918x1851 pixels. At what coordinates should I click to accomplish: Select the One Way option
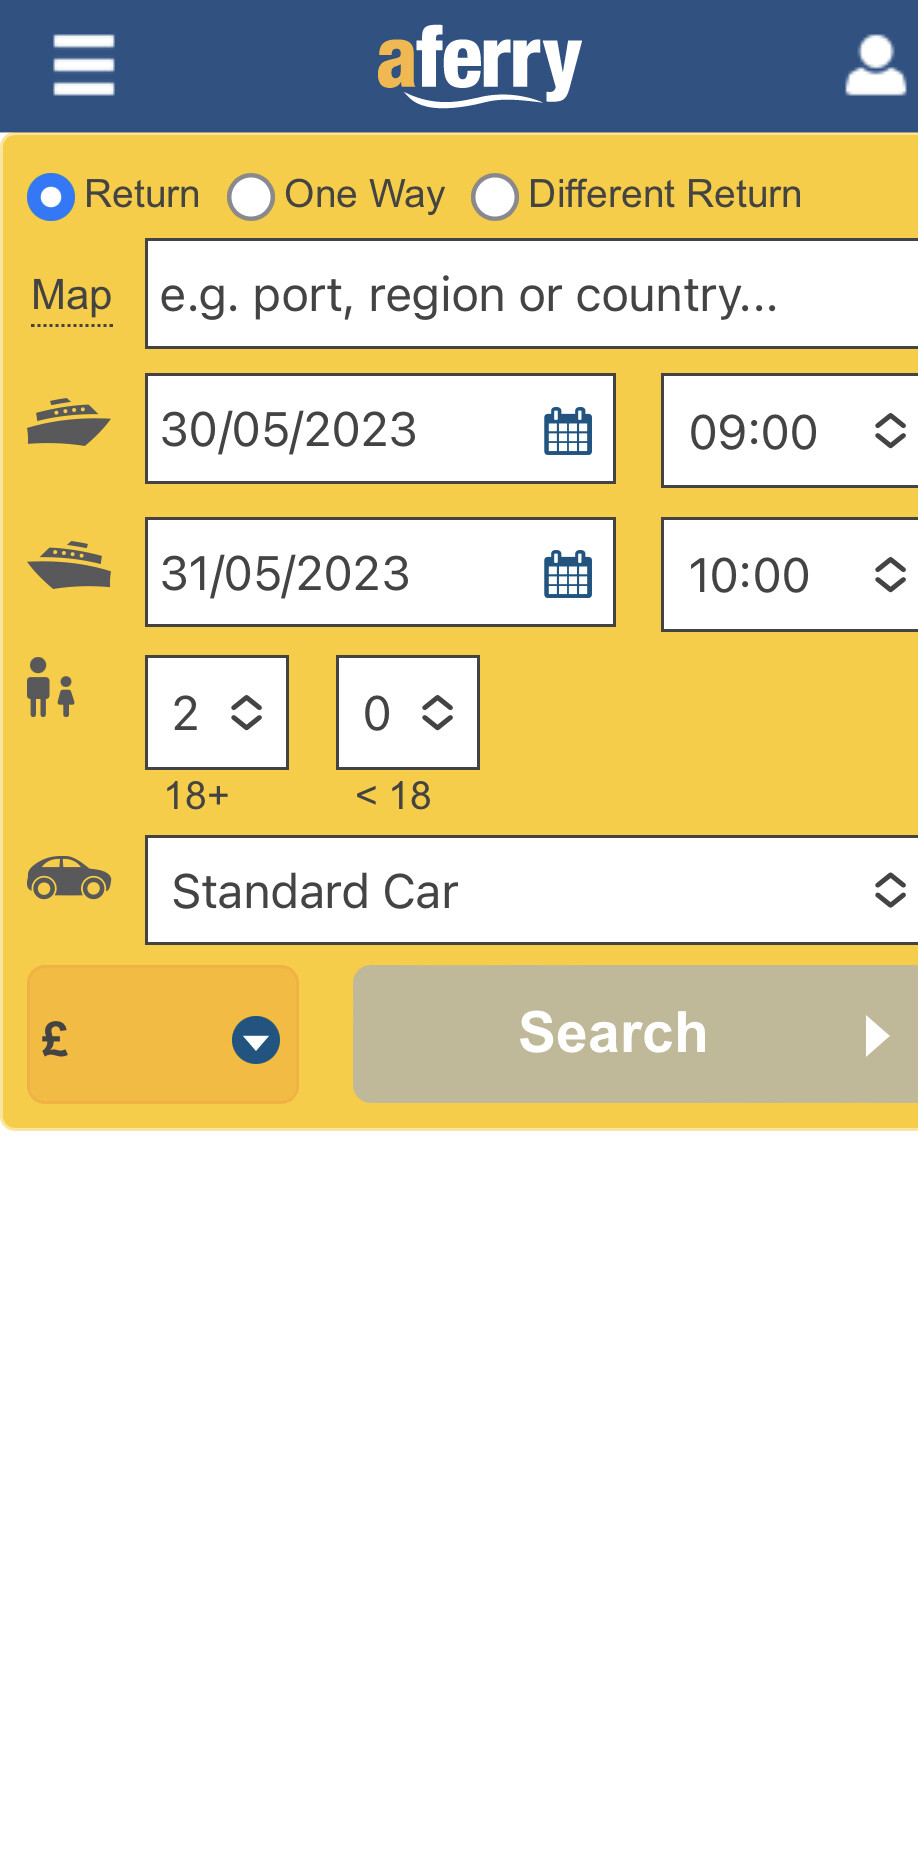click(251, 196)
